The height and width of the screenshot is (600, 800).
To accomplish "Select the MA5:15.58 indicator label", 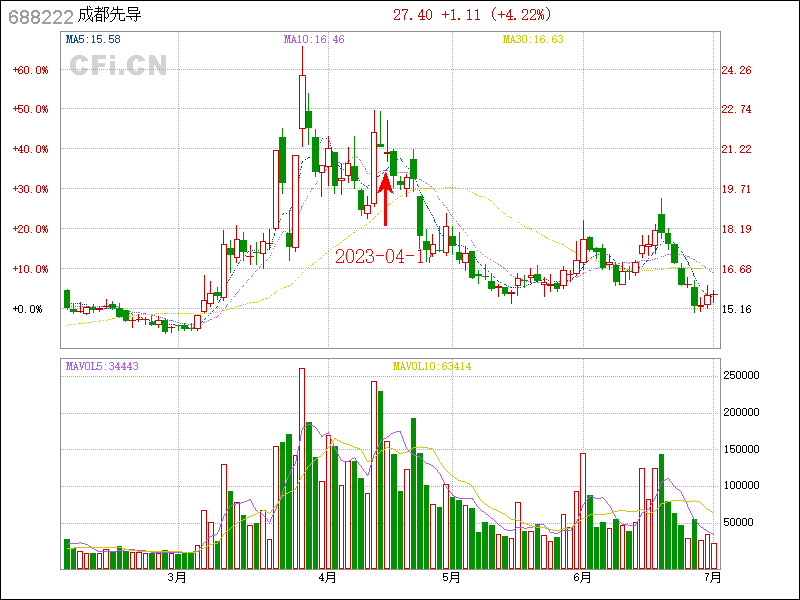I will [93, 40].
